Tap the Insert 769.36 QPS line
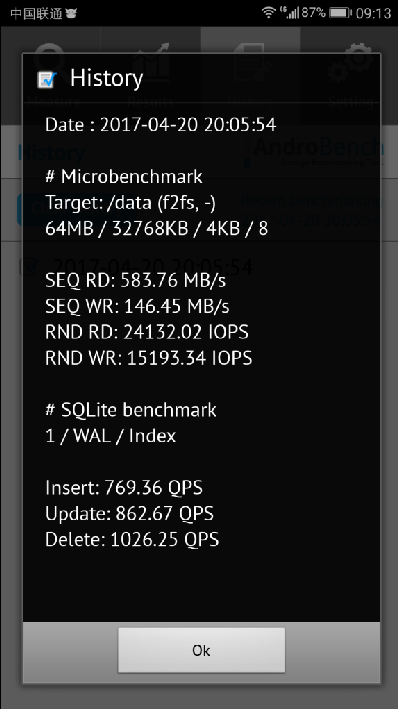The width and height of the screenshot is (398, 709). 124,487
